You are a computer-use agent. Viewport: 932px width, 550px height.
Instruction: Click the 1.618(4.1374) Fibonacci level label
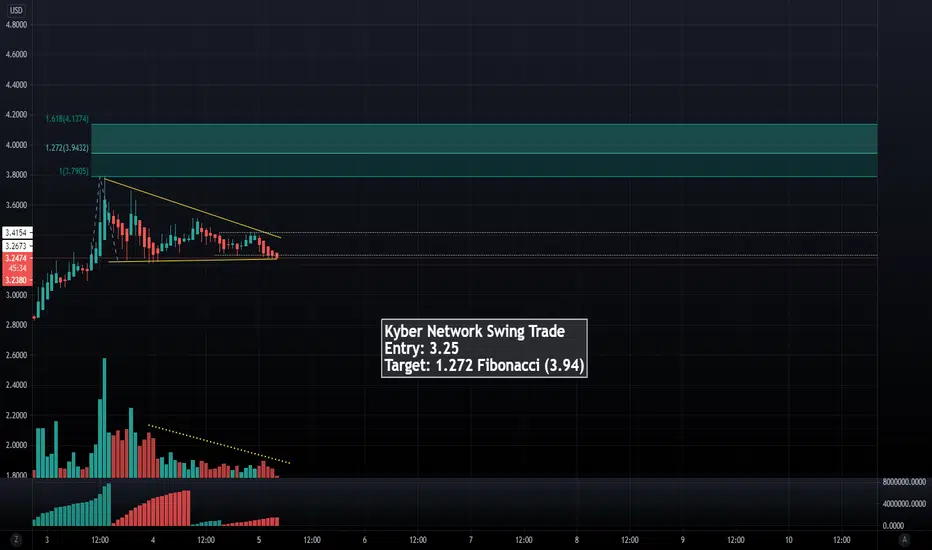pos(67,119)
